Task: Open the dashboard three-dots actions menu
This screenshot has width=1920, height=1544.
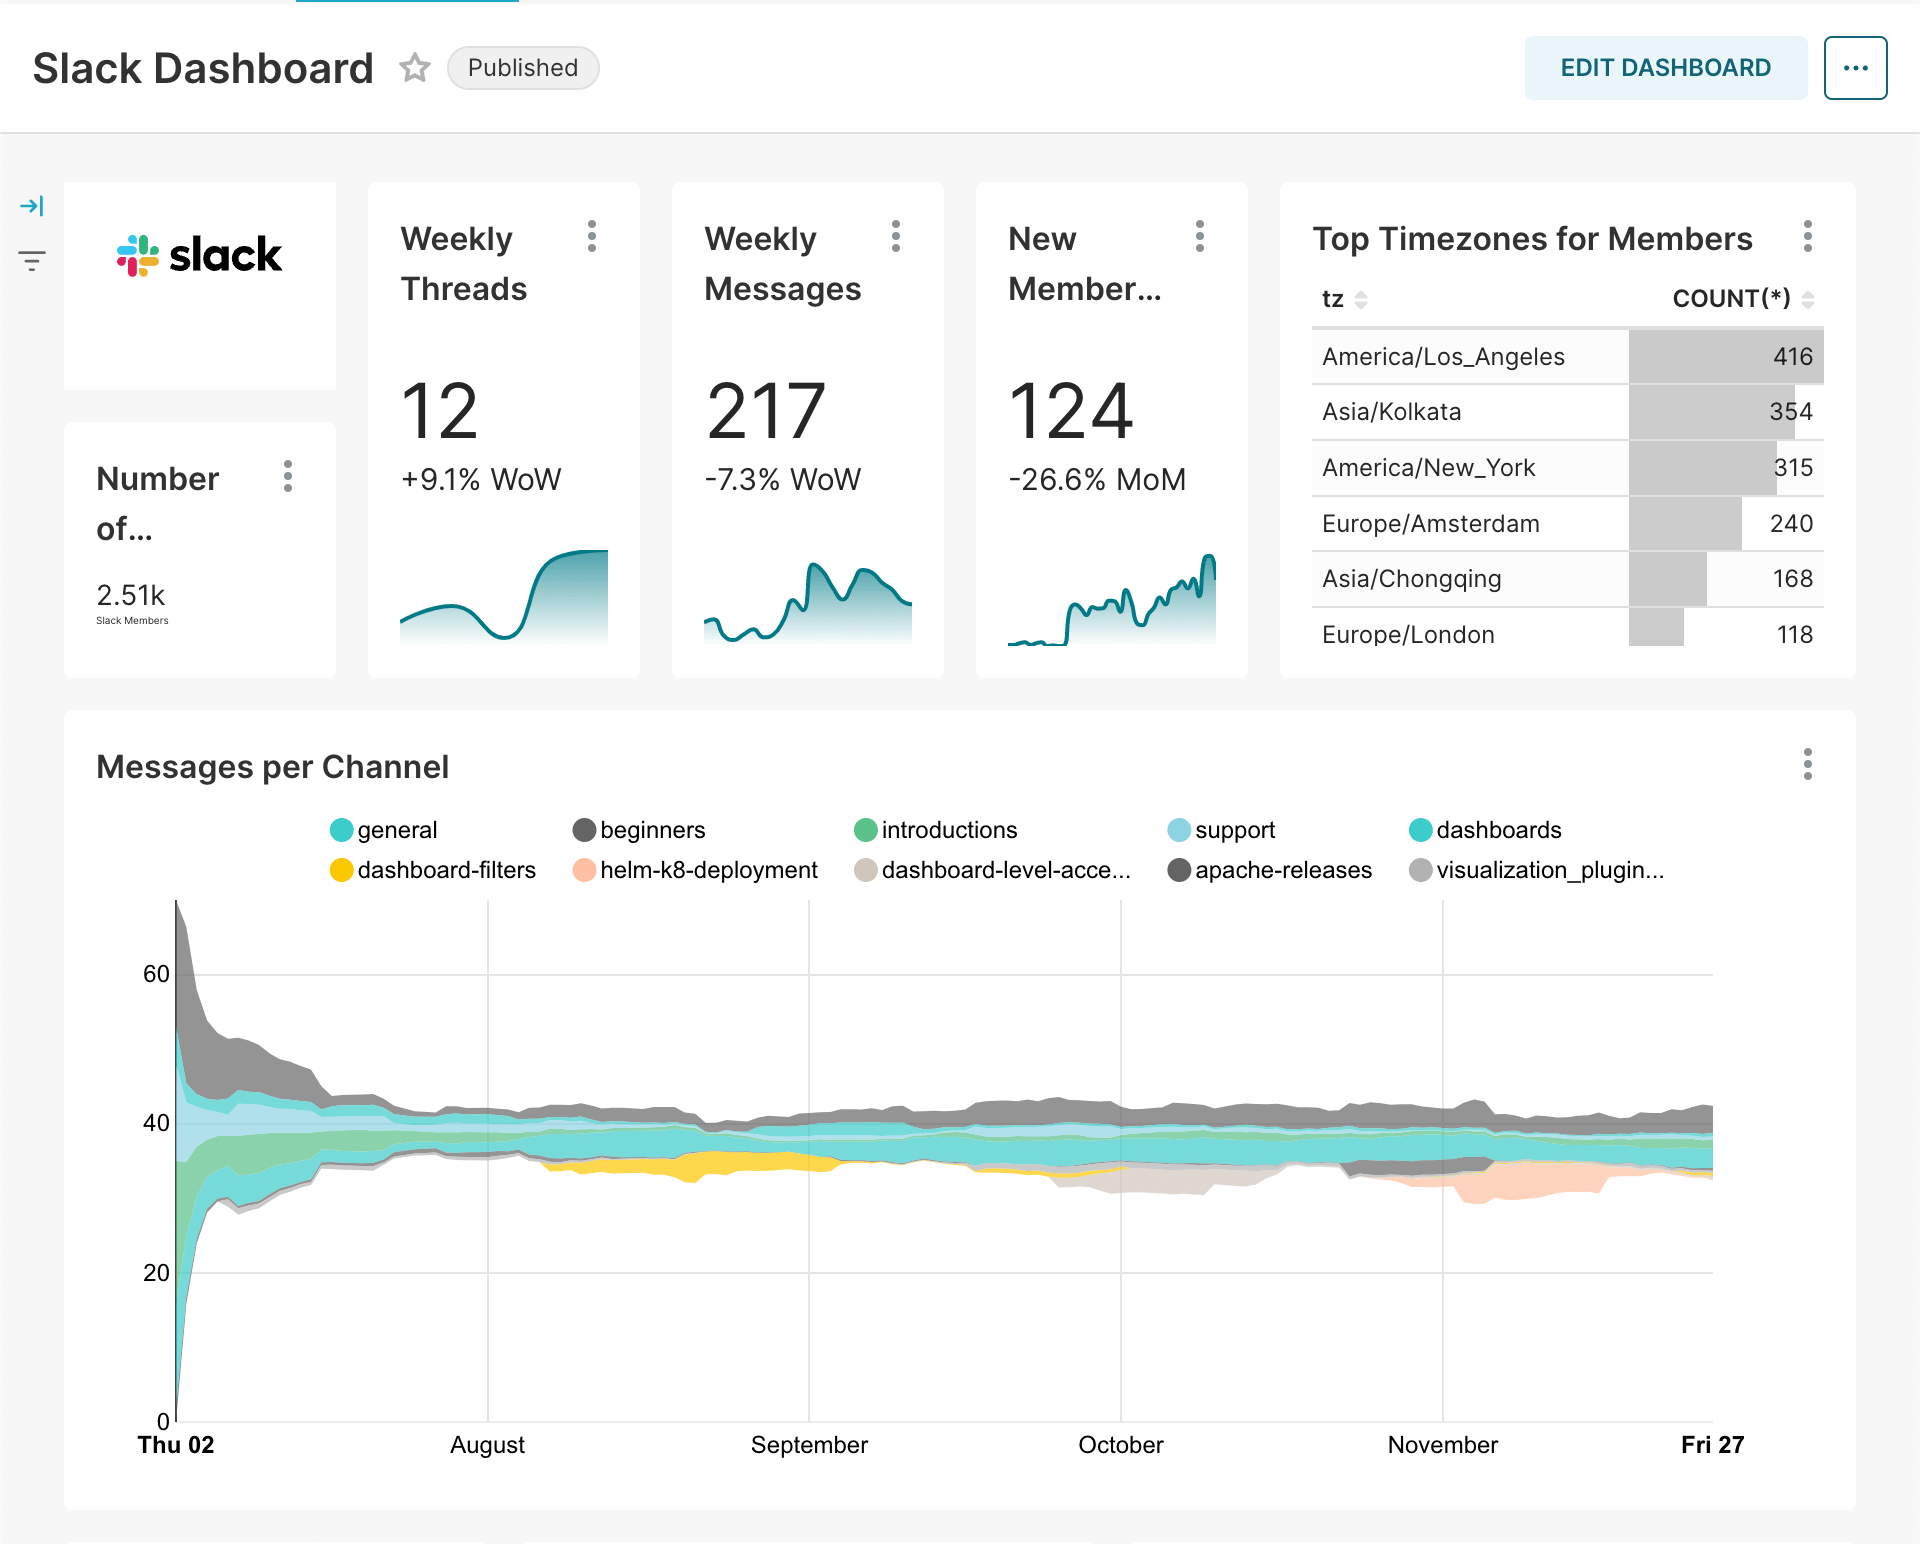Action: click(x=1855, y=68)
